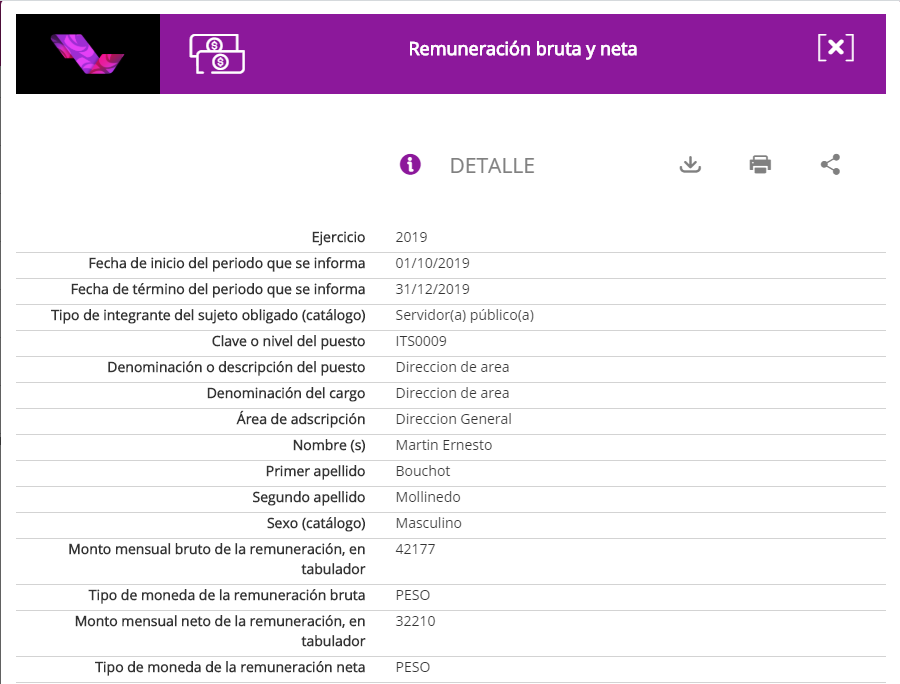The height and width of the screenshot is (684, 900).
Task: Download the detail record
Action: [690, 165]
